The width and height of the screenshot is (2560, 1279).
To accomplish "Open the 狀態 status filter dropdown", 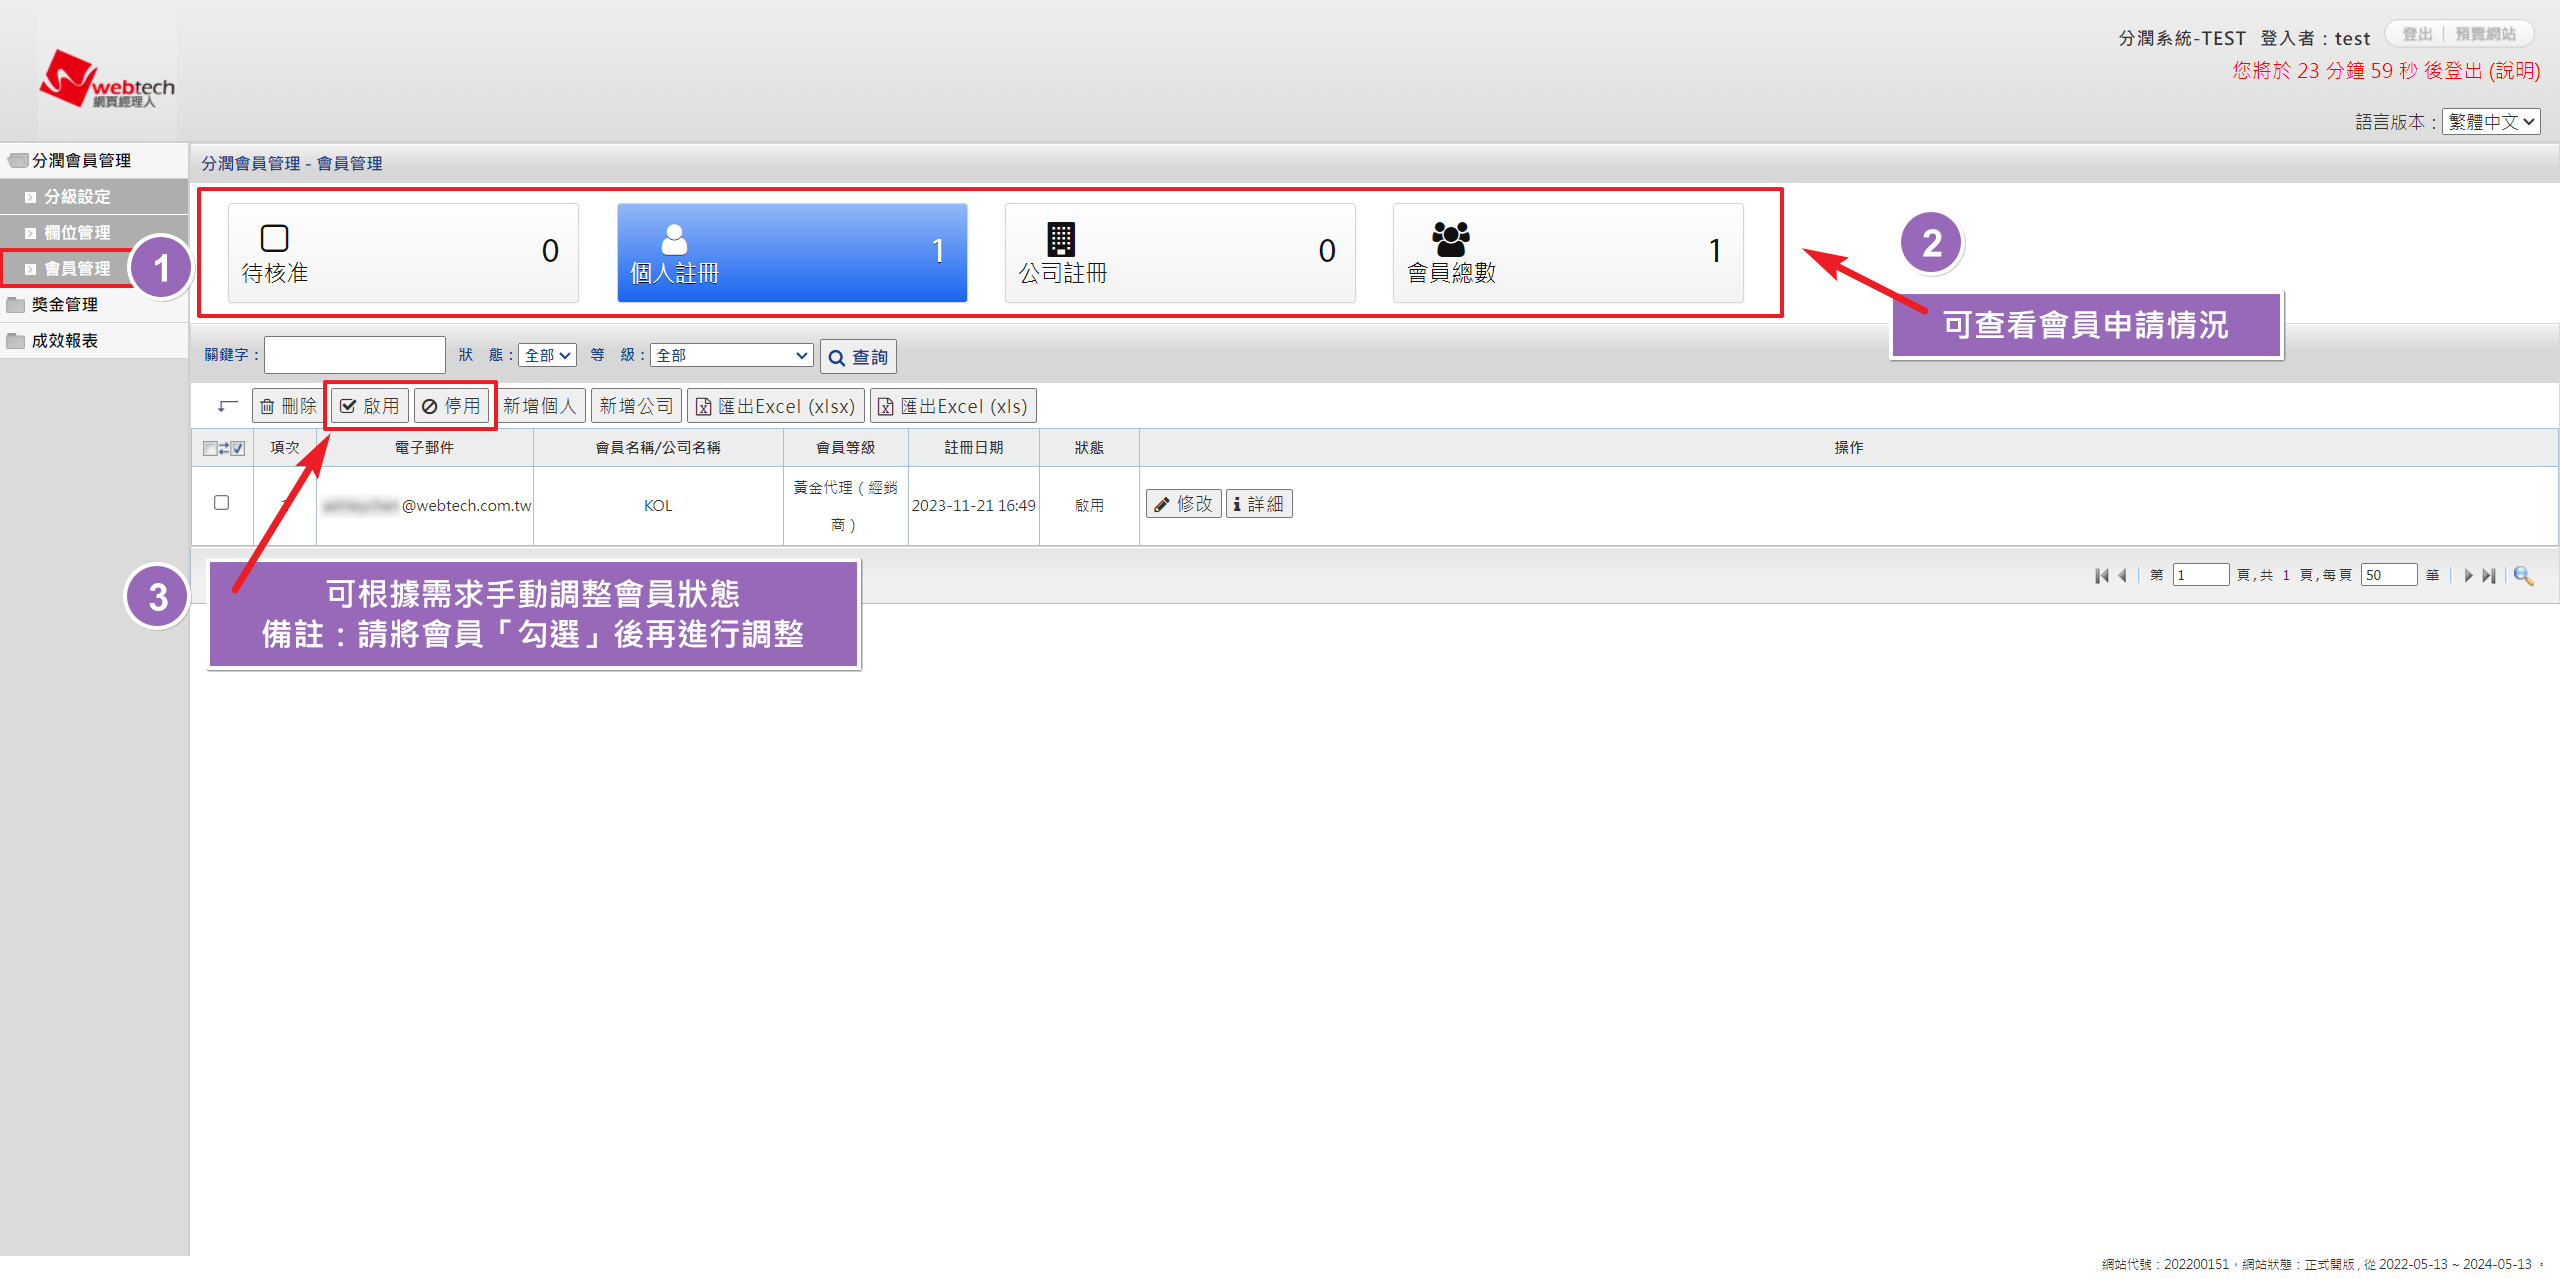I will tap(547, 355).
